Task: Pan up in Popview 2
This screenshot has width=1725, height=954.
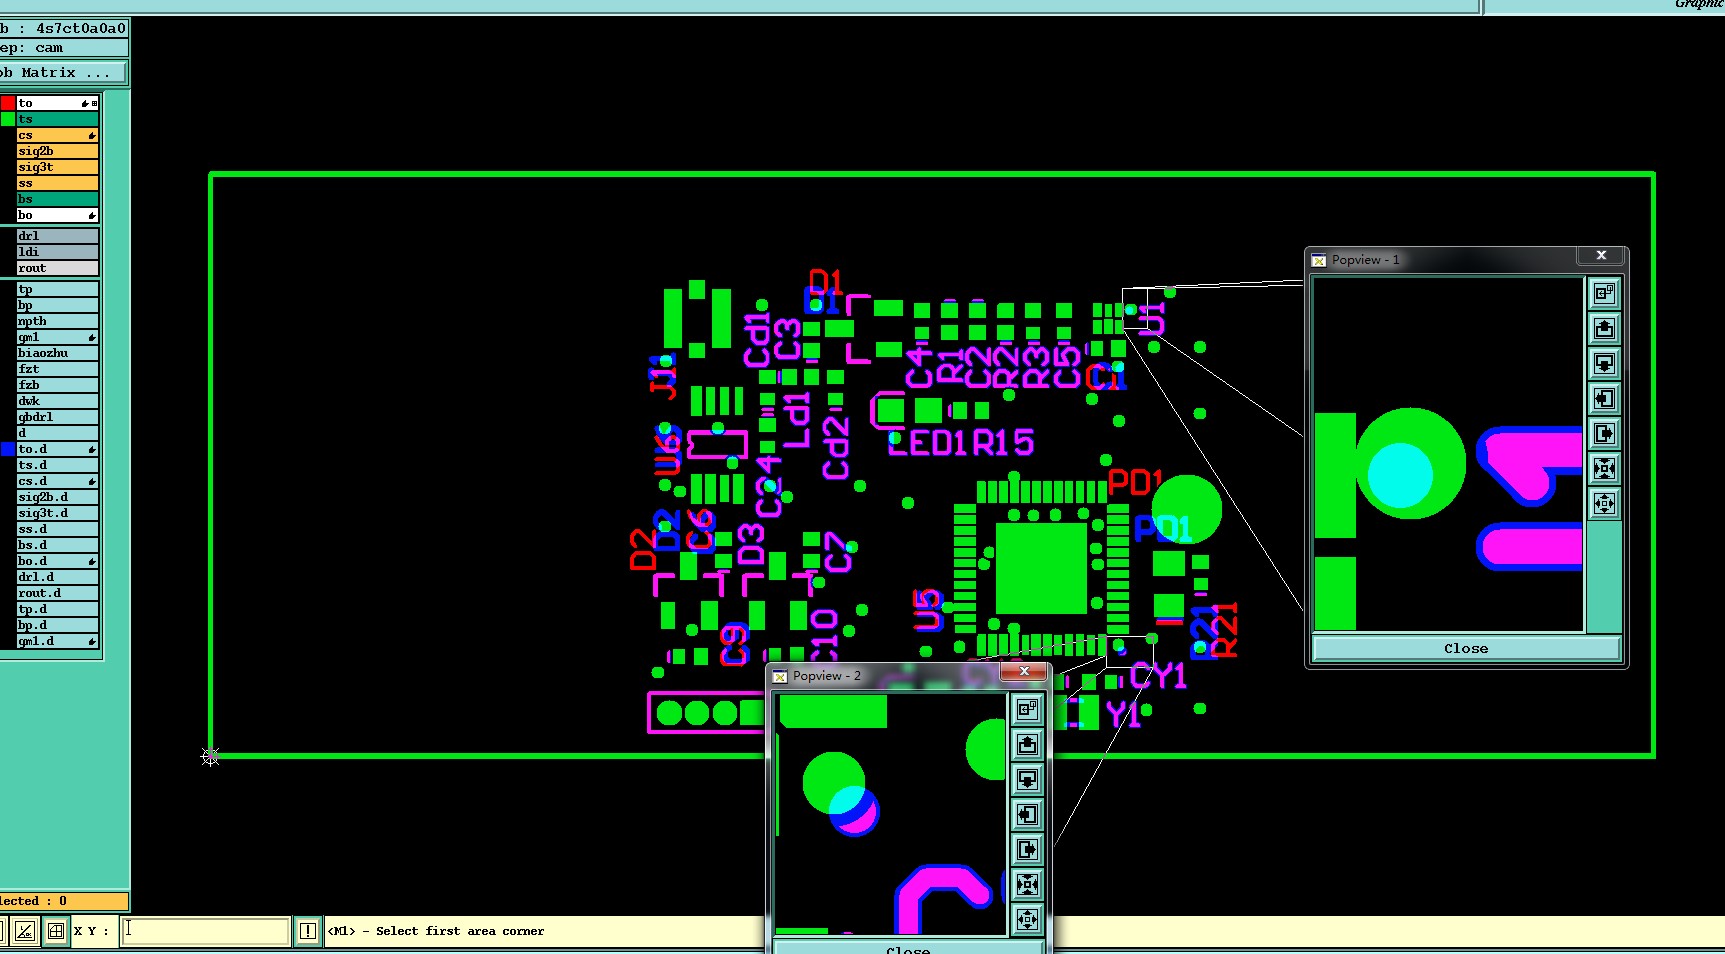Action: tap(1027, 744)
